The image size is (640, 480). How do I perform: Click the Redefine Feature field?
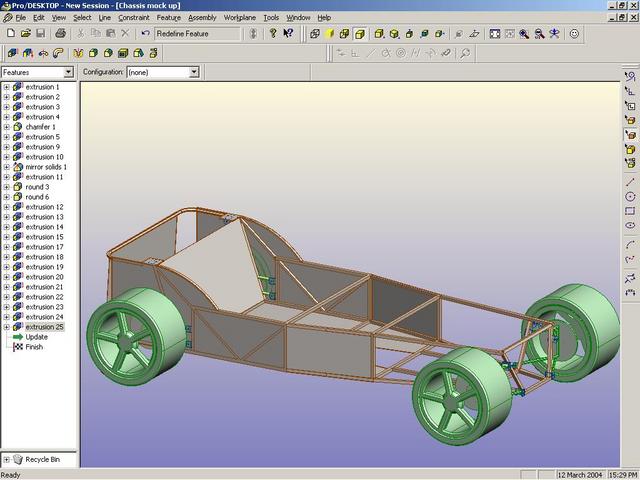point(198,34)
